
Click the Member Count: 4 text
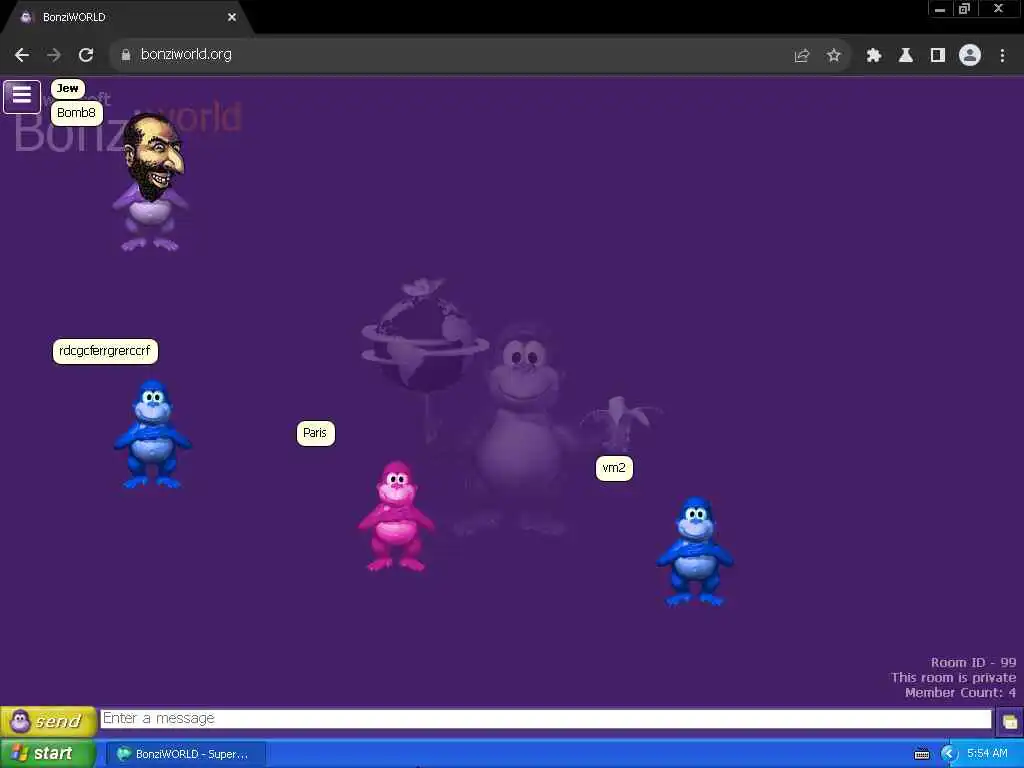pyautogui.click(x=960, y=692)
